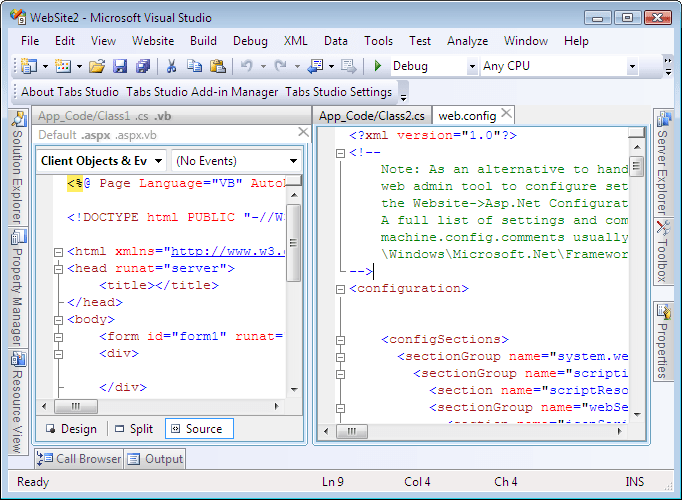Viewport: 682px width, 500px height.
Task: Click the web.config horizontal scrollbar thumb
Action: [351, 432]
